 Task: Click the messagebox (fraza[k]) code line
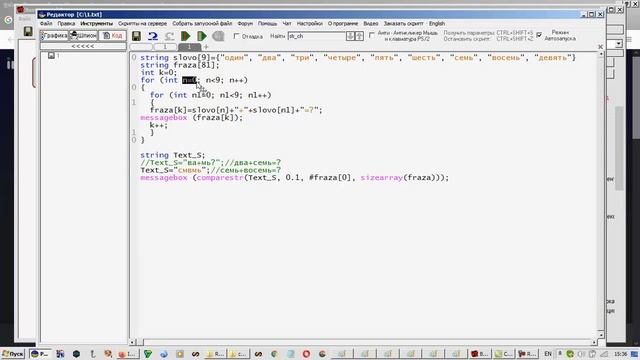pos(191,118)
